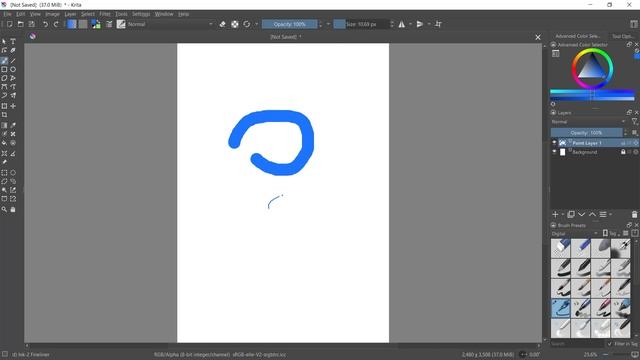Click the Undo arrow icon

[45, 24]
